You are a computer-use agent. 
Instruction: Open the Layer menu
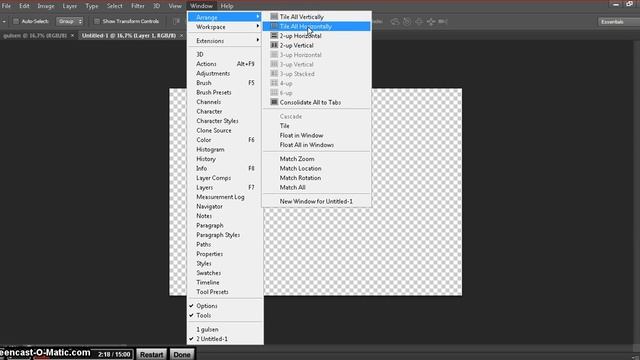point(70,6)
